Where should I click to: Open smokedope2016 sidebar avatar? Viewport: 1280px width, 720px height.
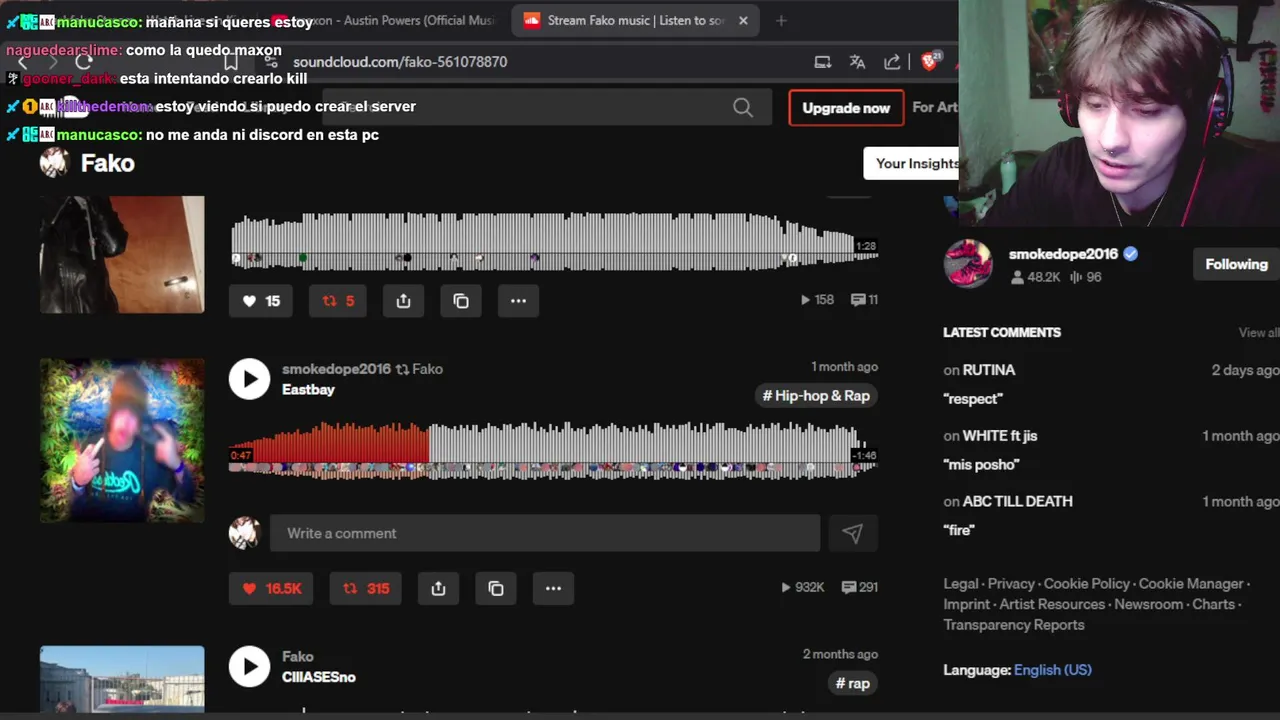(968, 264)
